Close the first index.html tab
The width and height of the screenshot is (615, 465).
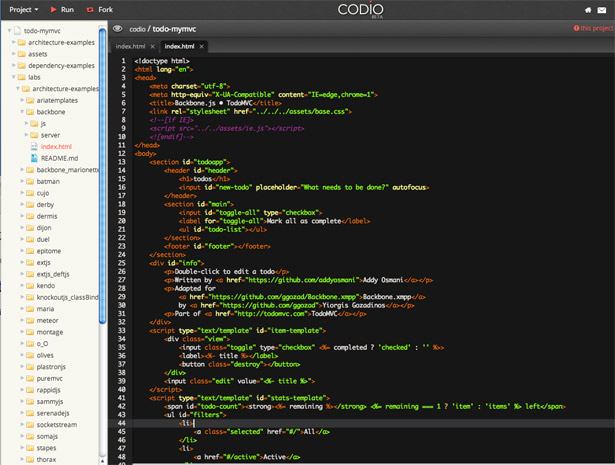pos(153,46)
